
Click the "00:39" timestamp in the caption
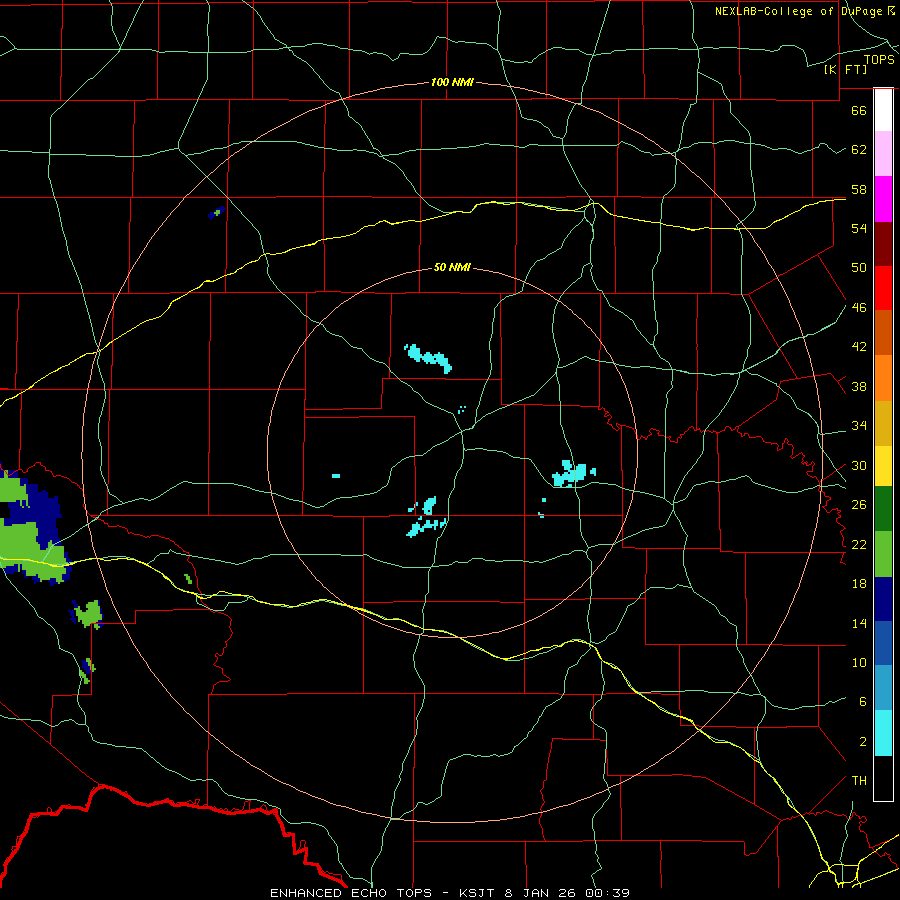(x=607, y=893)
